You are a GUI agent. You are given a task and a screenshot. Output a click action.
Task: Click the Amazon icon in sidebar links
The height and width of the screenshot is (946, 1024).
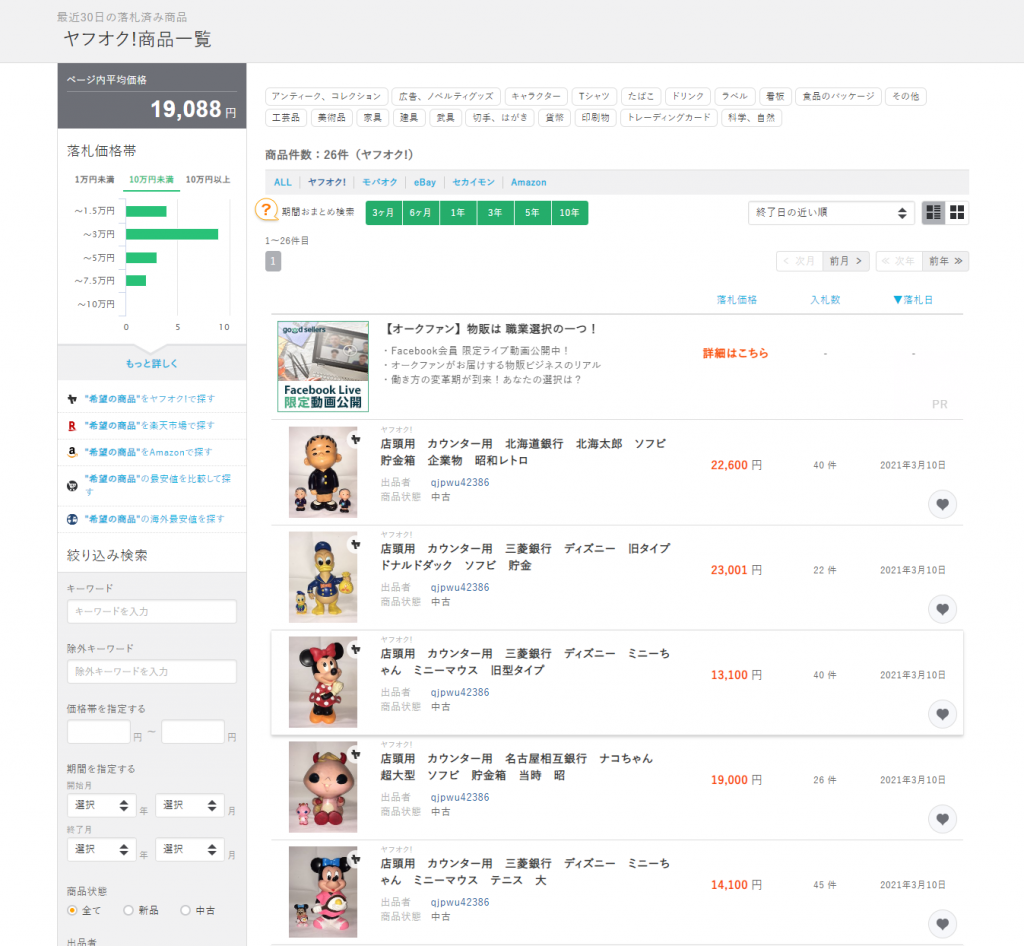[72, 452]
